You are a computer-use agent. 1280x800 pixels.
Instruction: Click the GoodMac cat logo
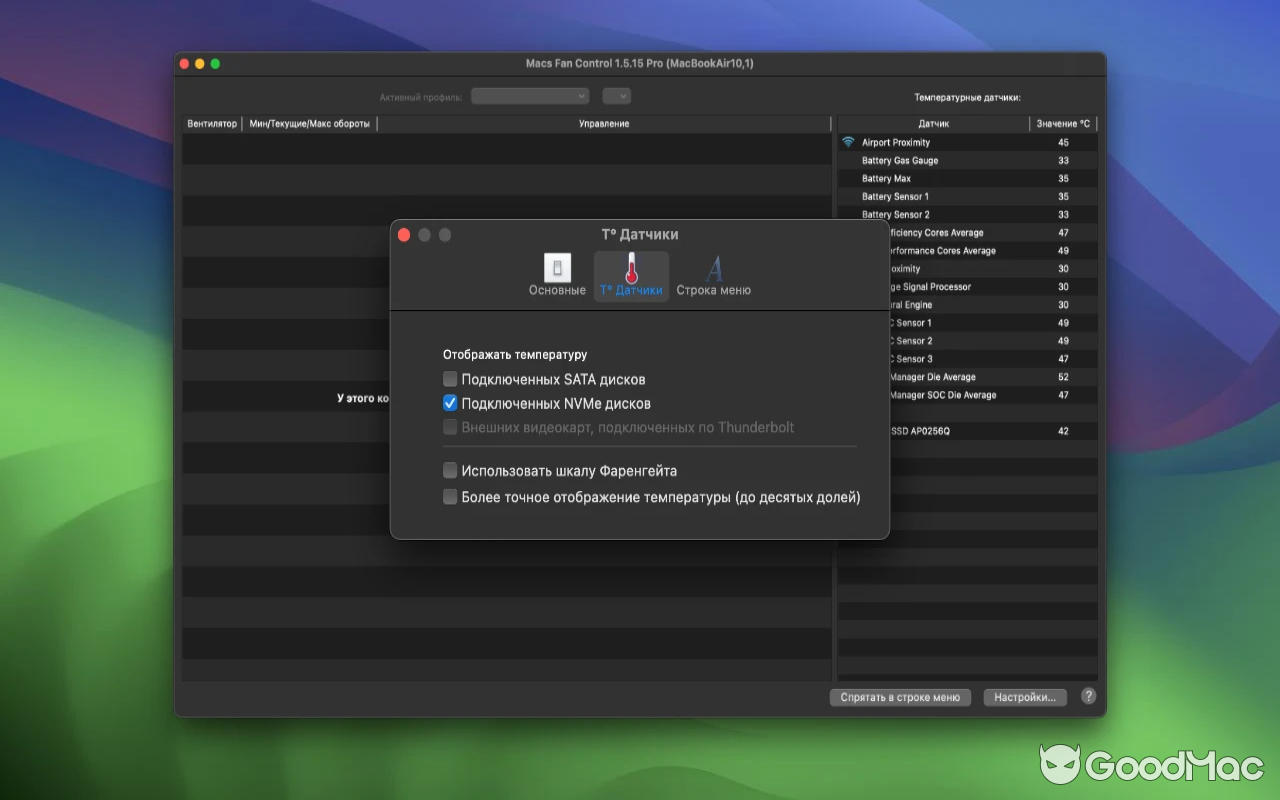point(1062,765)
